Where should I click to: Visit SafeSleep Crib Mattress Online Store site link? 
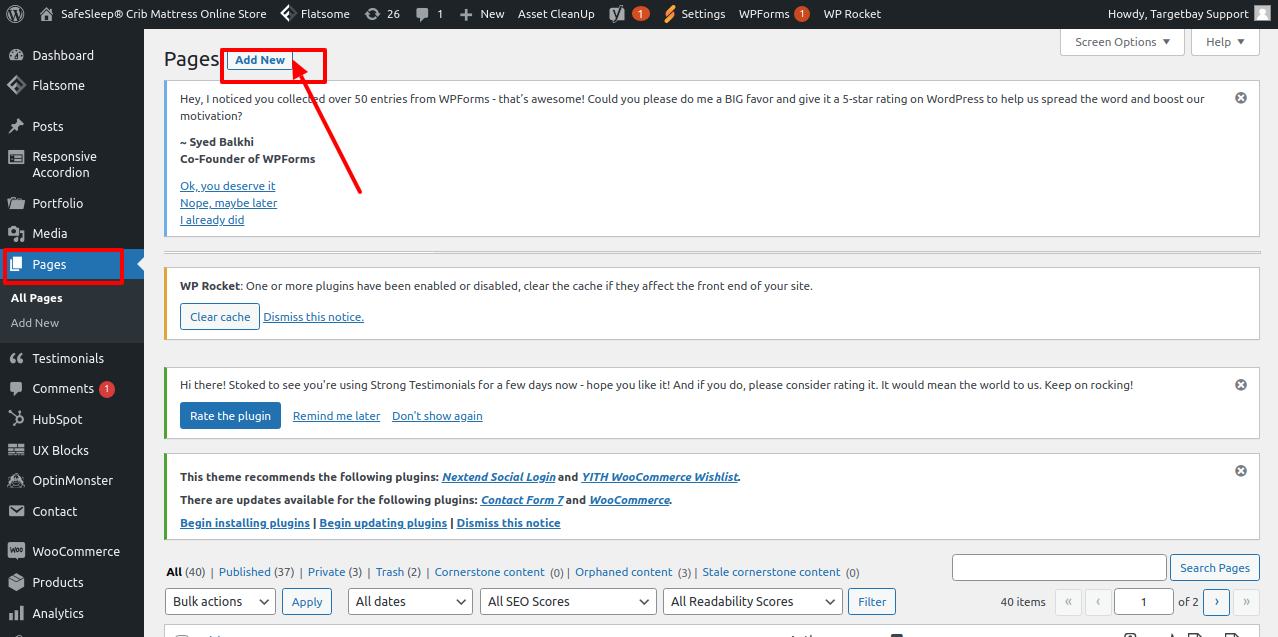(152, 14)
